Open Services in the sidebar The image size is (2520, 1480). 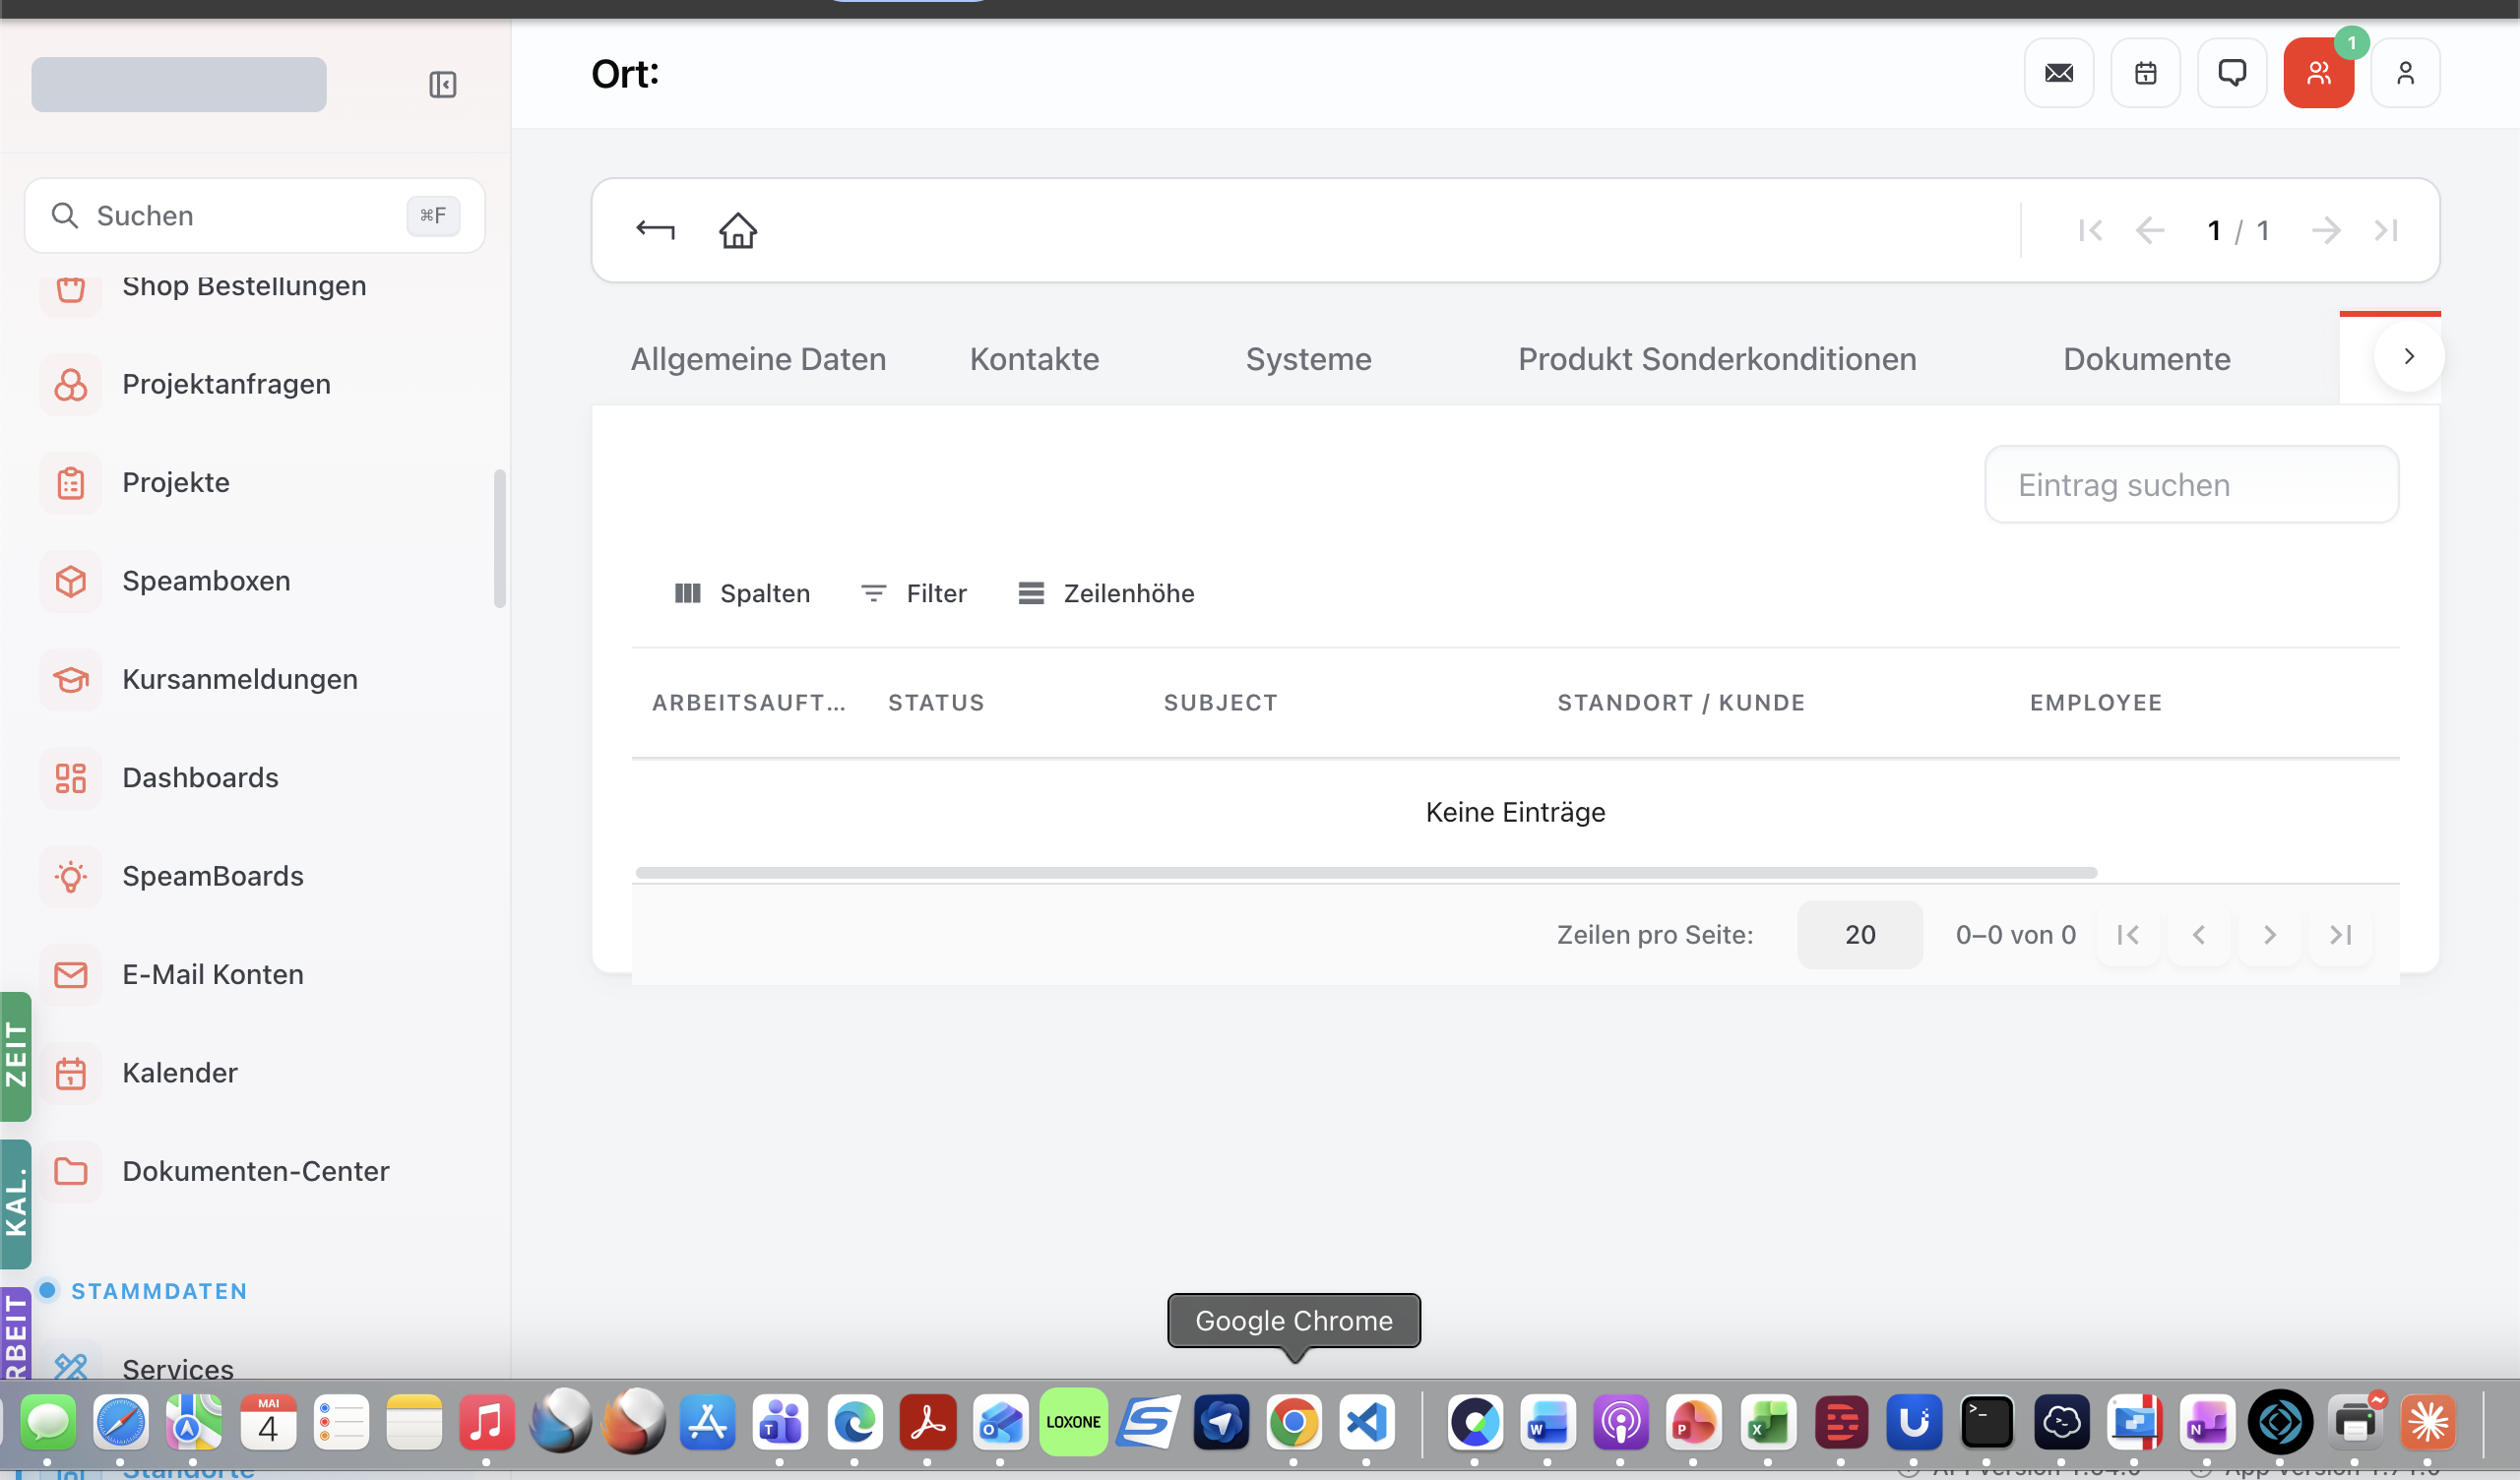tap(177, 1368)
